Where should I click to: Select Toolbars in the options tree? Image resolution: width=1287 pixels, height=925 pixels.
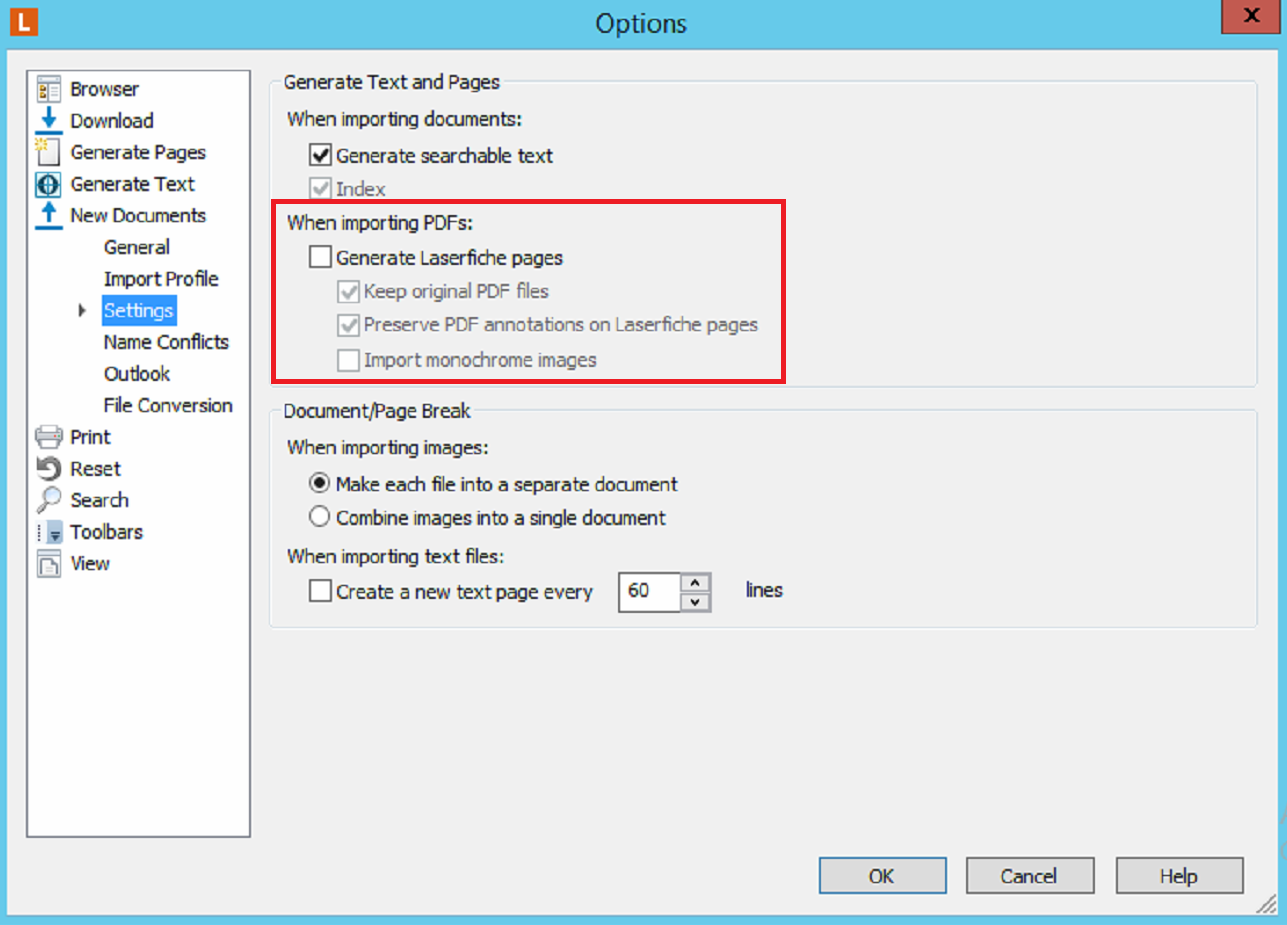(x=107, y=532)
